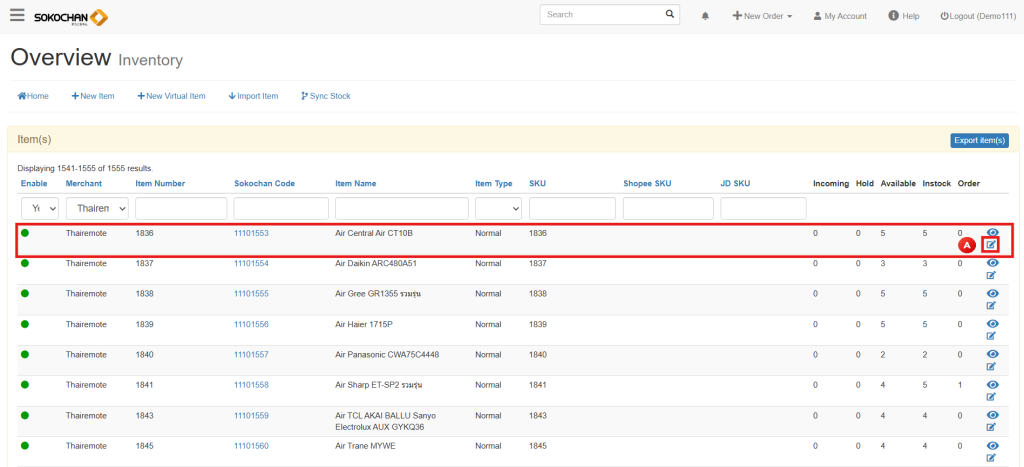Viewport: 1024px width, 467px height.
Task: Expand the Enable filter dropdown
Action: (x=39, y=208)
